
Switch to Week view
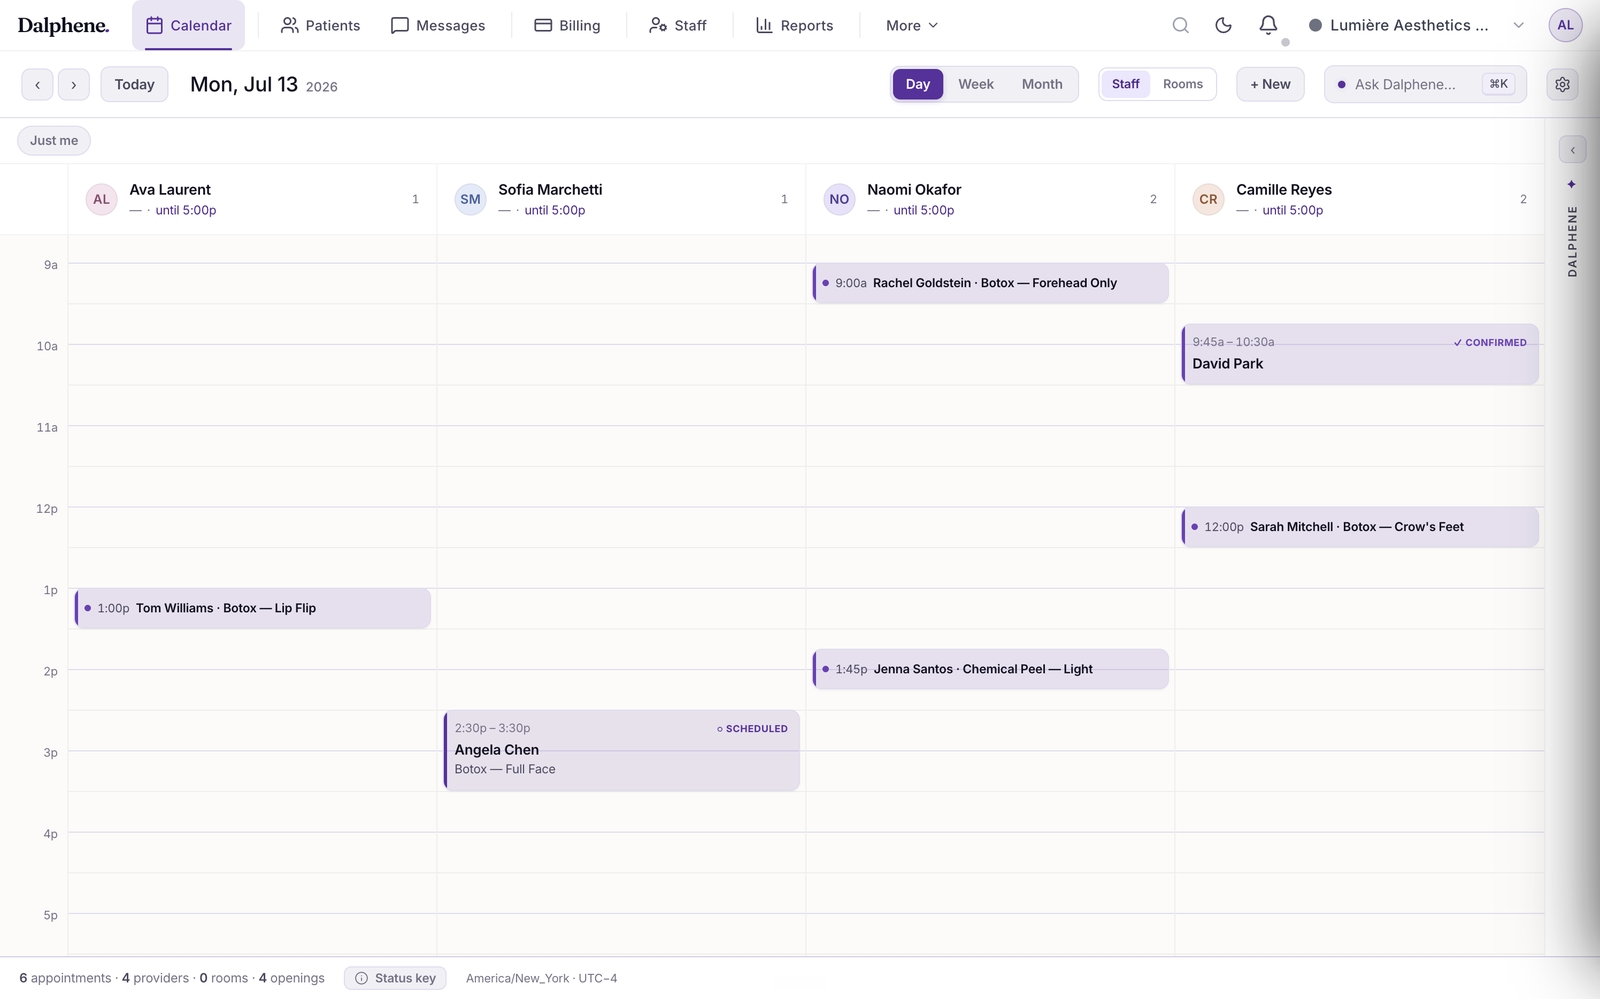pos(976,84)
